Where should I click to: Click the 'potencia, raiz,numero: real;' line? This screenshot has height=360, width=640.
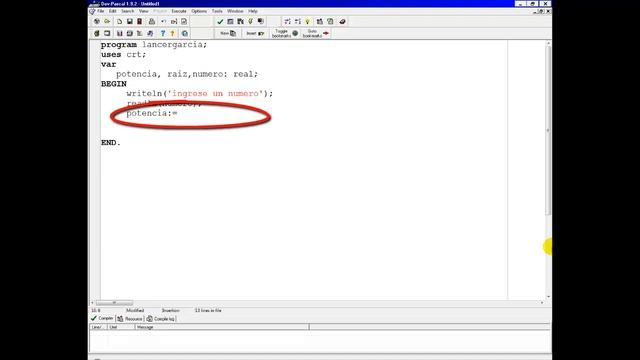[187, 74]
